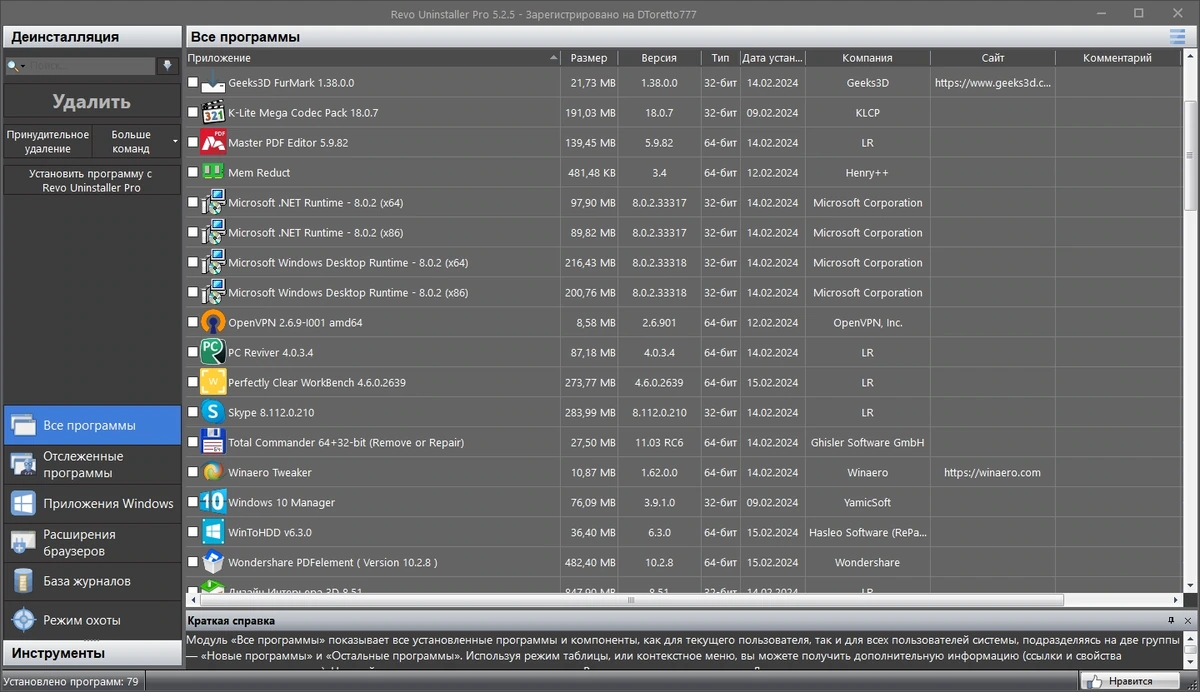The height and width of the screenshot is (692, 1200).
Task: Tick the checkbox for Geeks3D FurMark
Action: point(193,83)
